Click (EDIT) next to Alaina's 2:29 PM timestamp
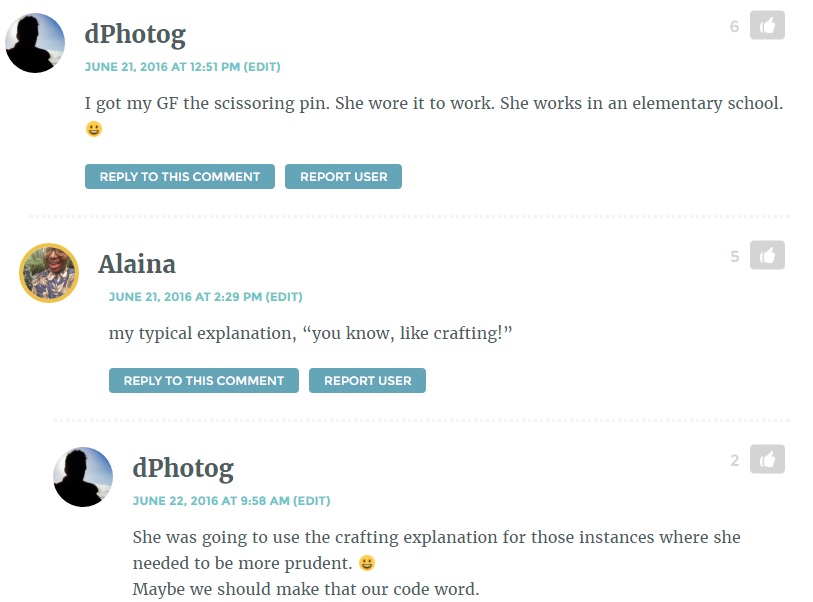Screen dimensions: 813x602 click(x=284, y=297)
